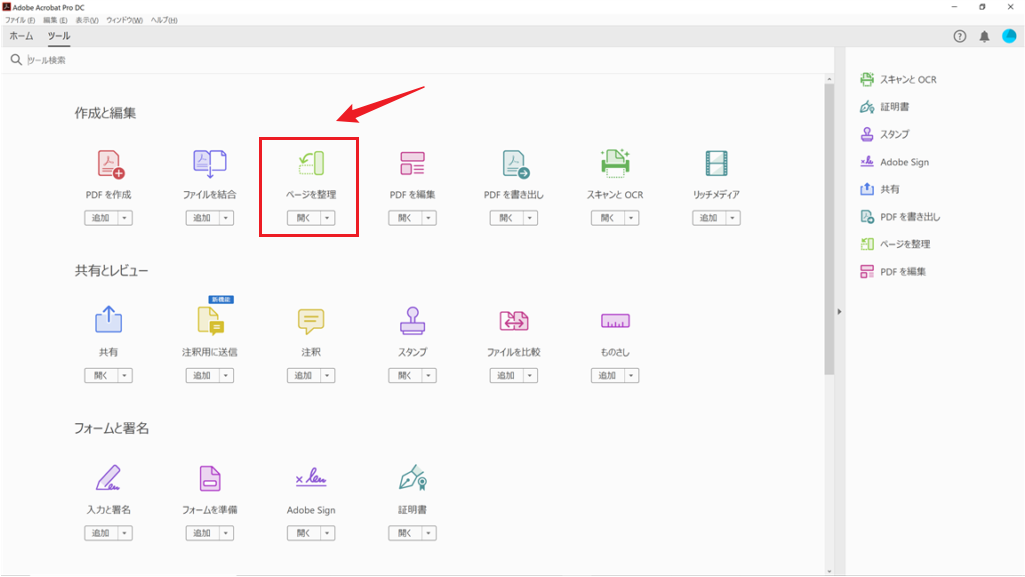Open 共有 shortcut in right sidebar

(x=880, y=190)
